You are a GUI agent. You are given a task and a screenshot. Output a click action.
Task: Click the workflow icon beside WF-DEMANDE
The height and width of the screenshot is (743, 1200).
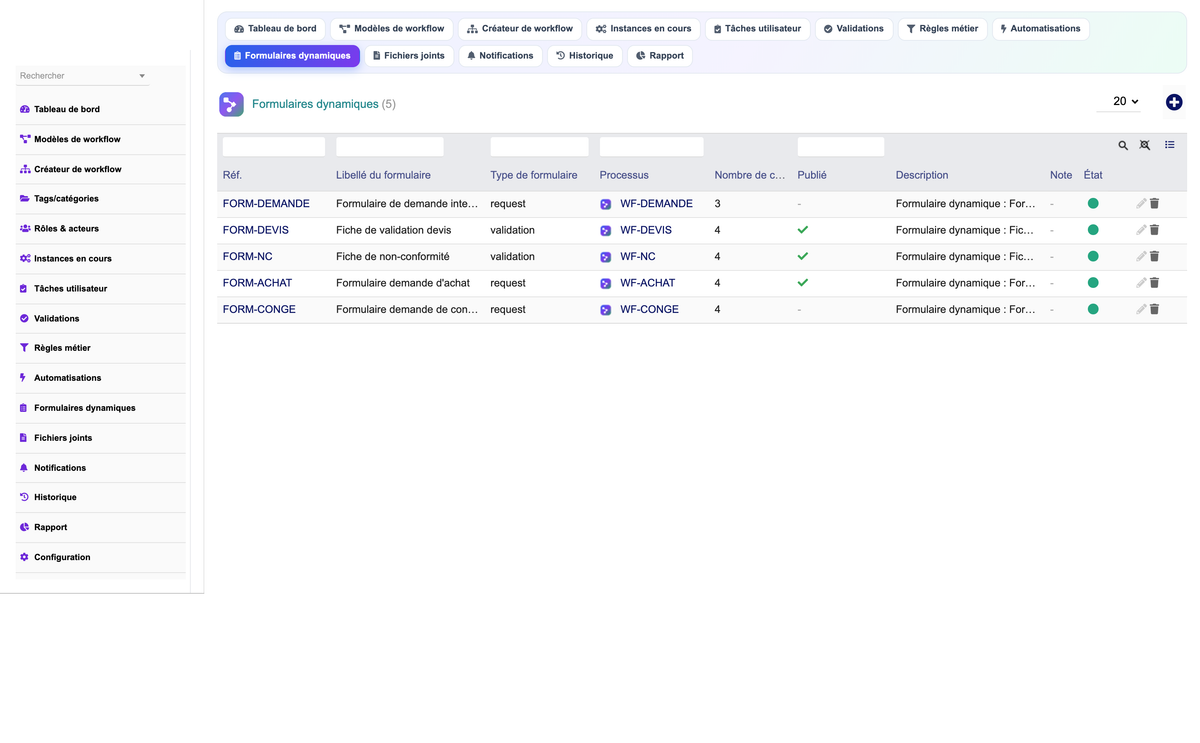(x=606, y=204)
